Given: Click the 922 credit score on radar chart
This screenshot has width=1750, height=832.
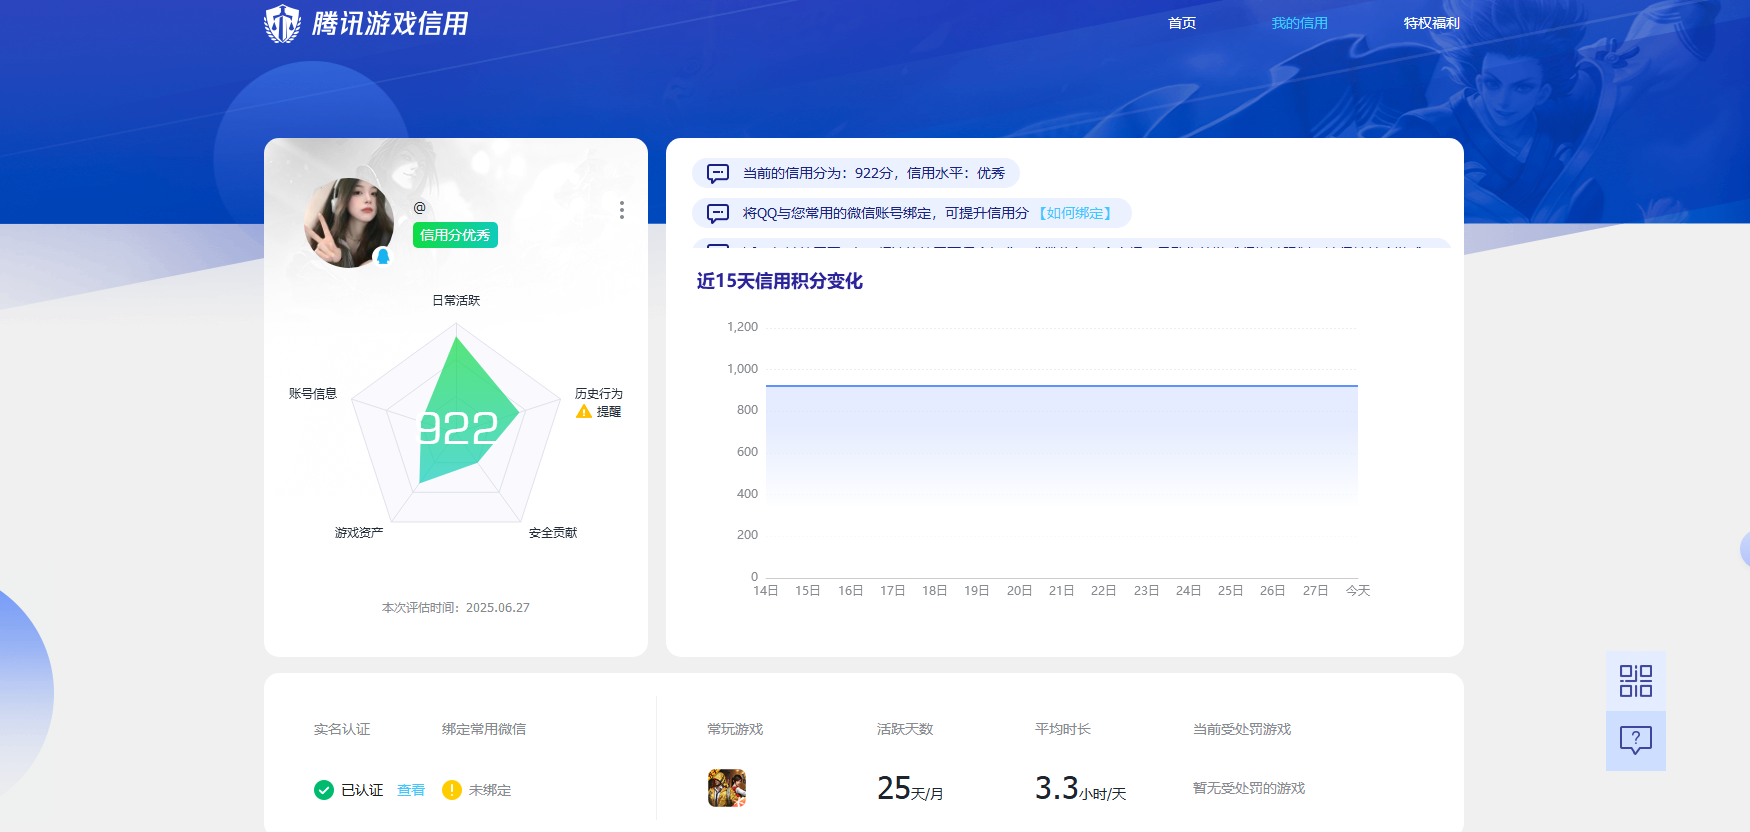Looking at the screenshot, I should 458,429.
